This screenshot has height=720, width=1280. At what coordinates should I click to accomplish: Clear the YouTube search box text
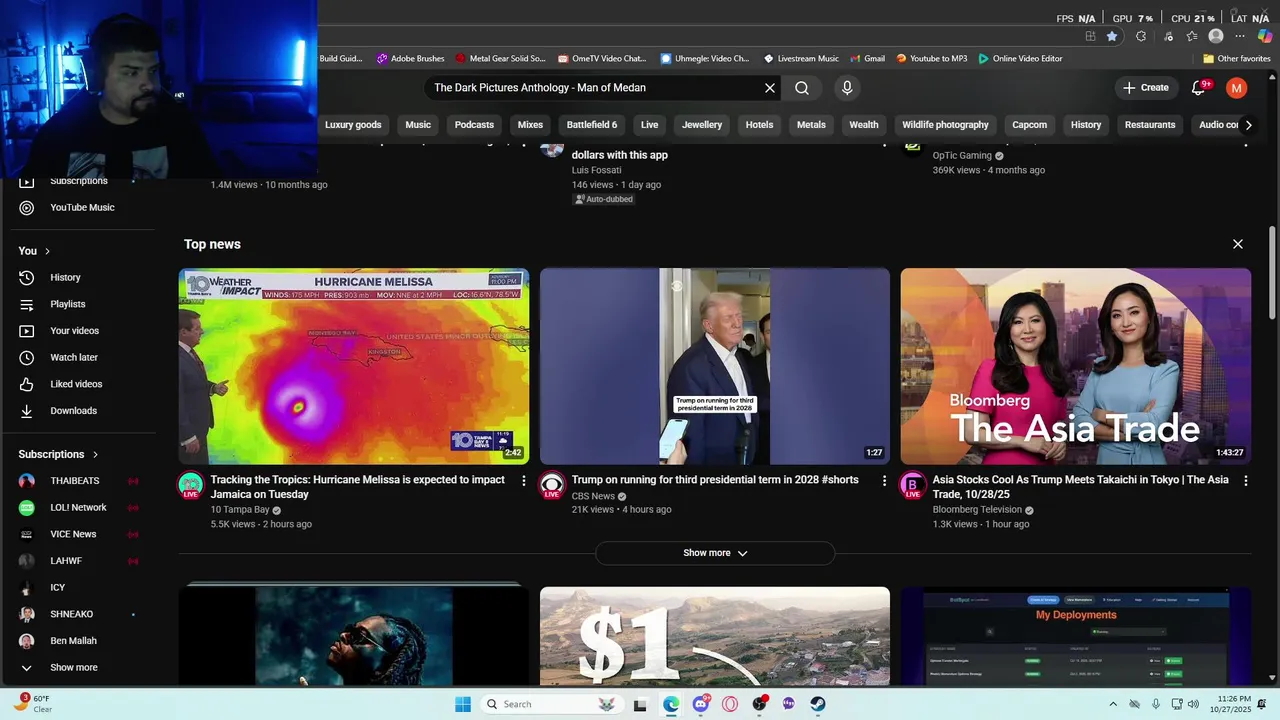point(770,88)
